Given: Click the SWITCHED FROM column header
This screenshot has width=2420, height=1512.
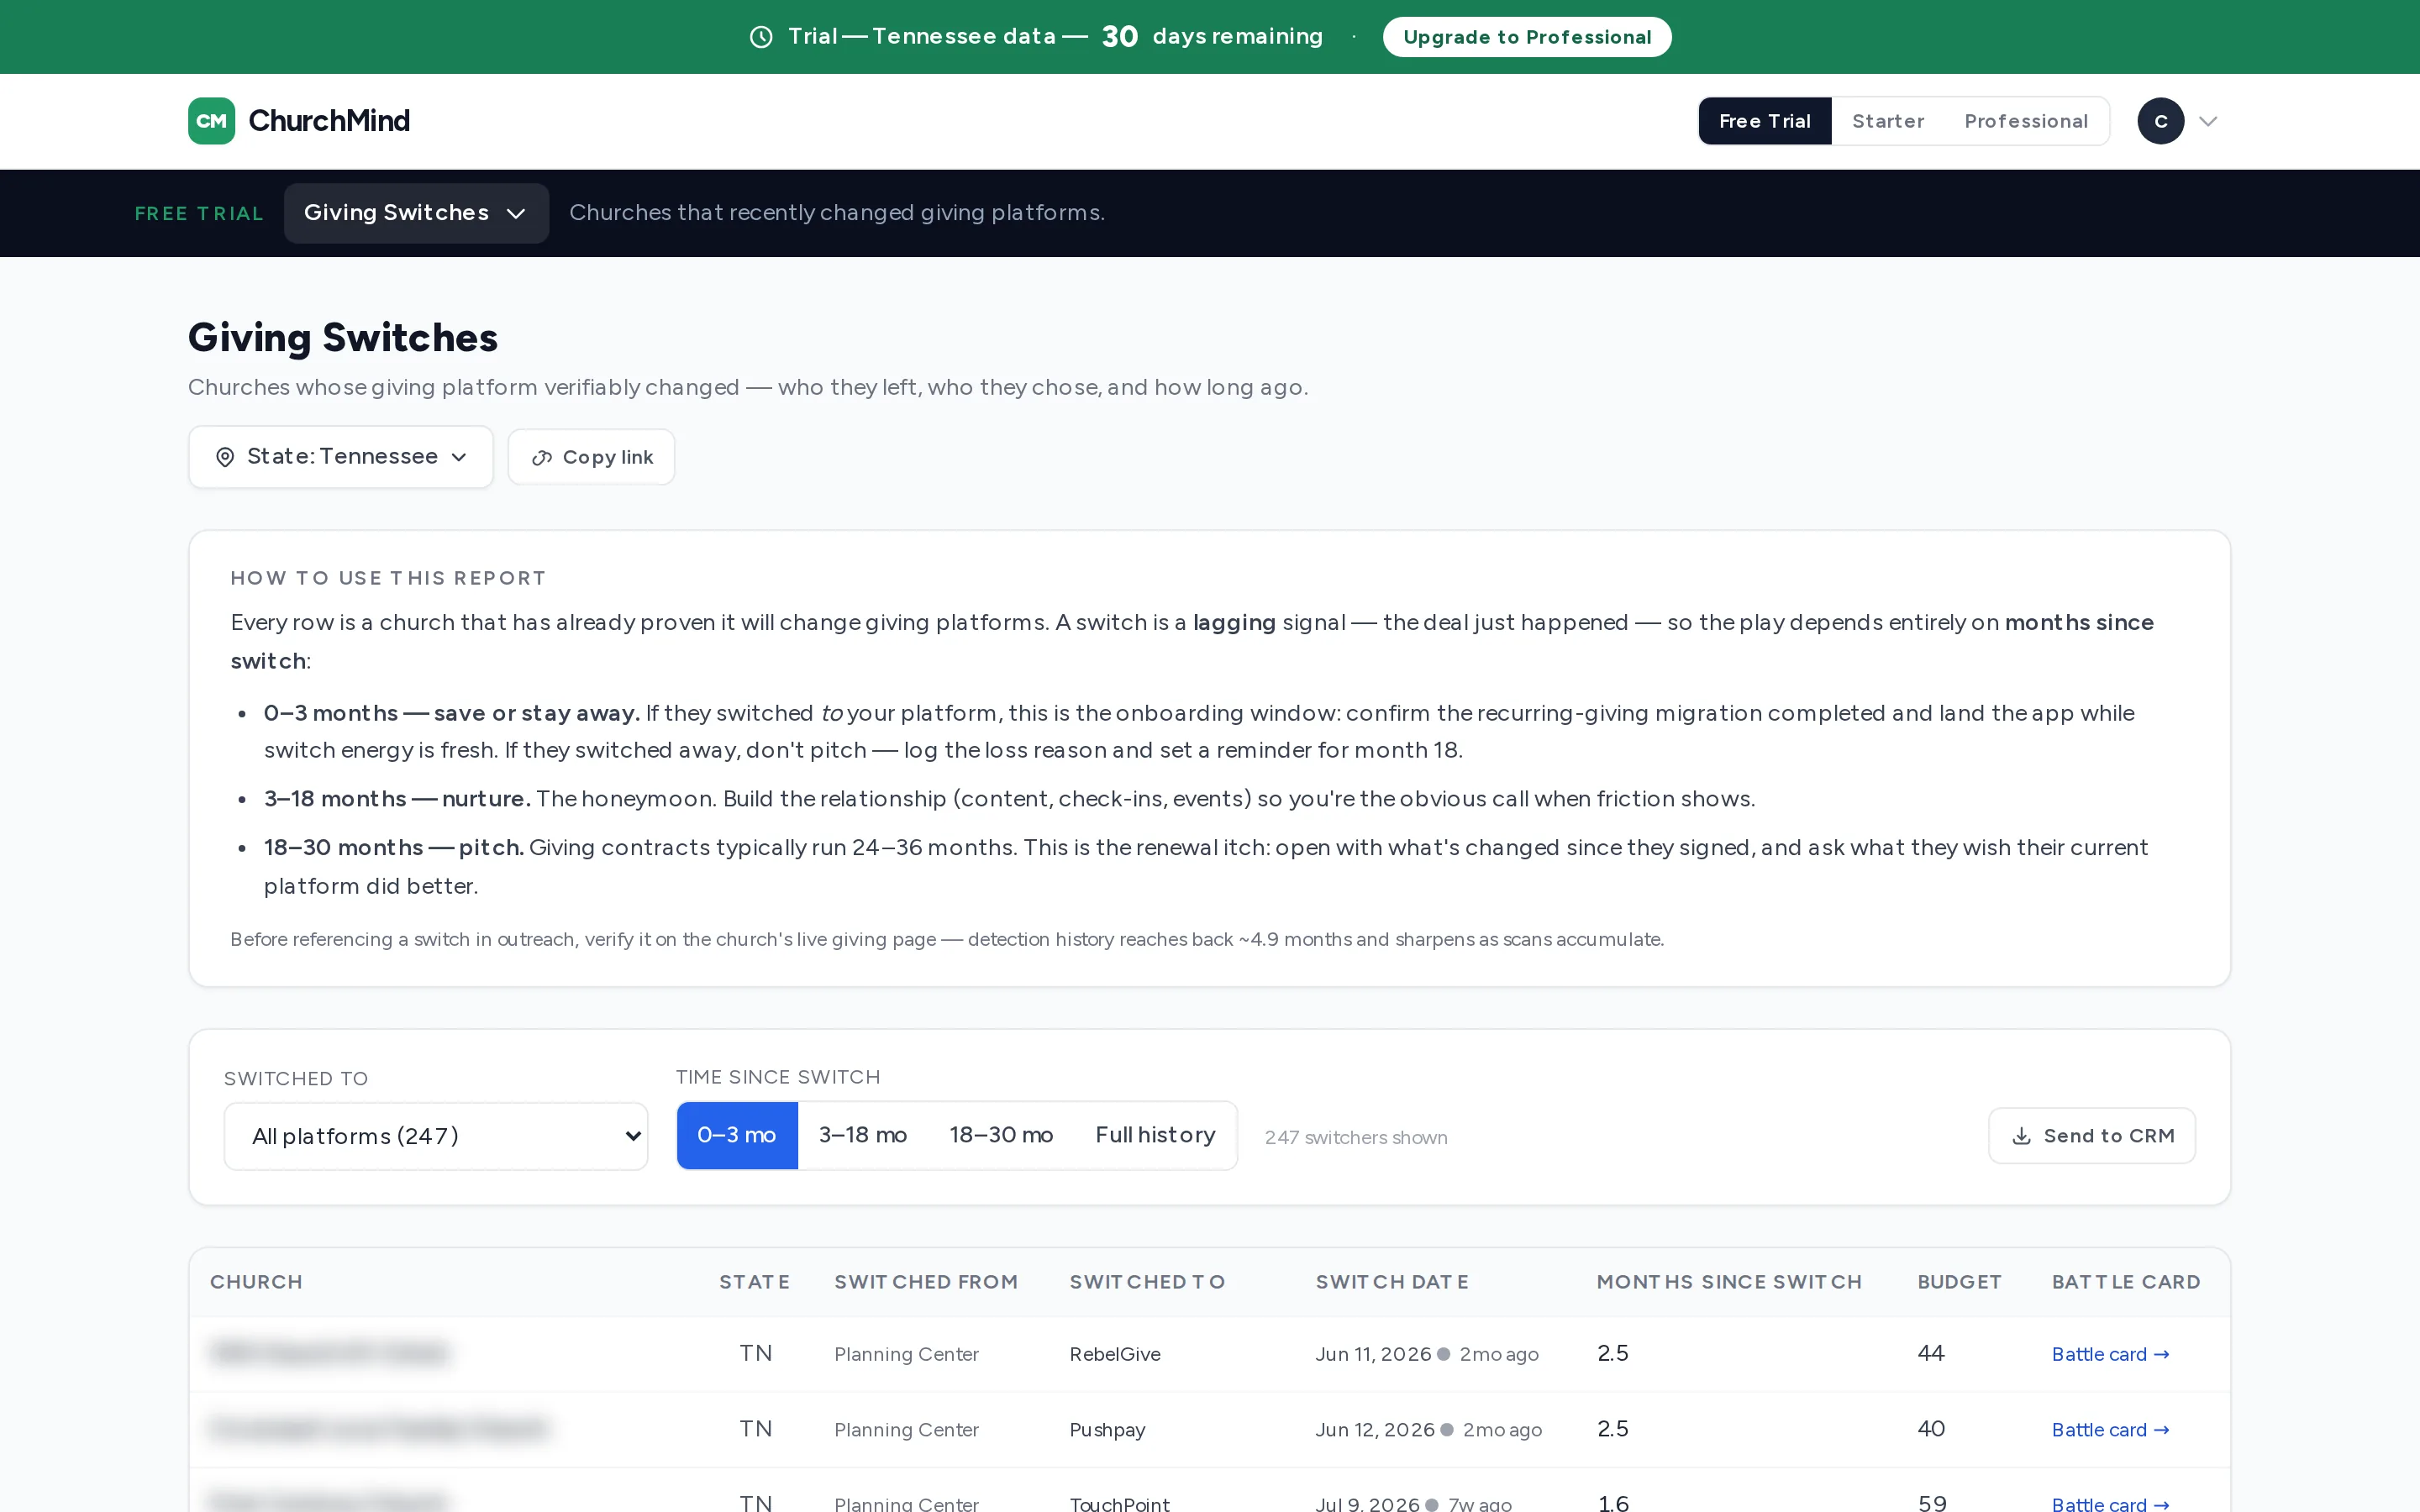Looking at the screenshot, I should (926, 1282).
